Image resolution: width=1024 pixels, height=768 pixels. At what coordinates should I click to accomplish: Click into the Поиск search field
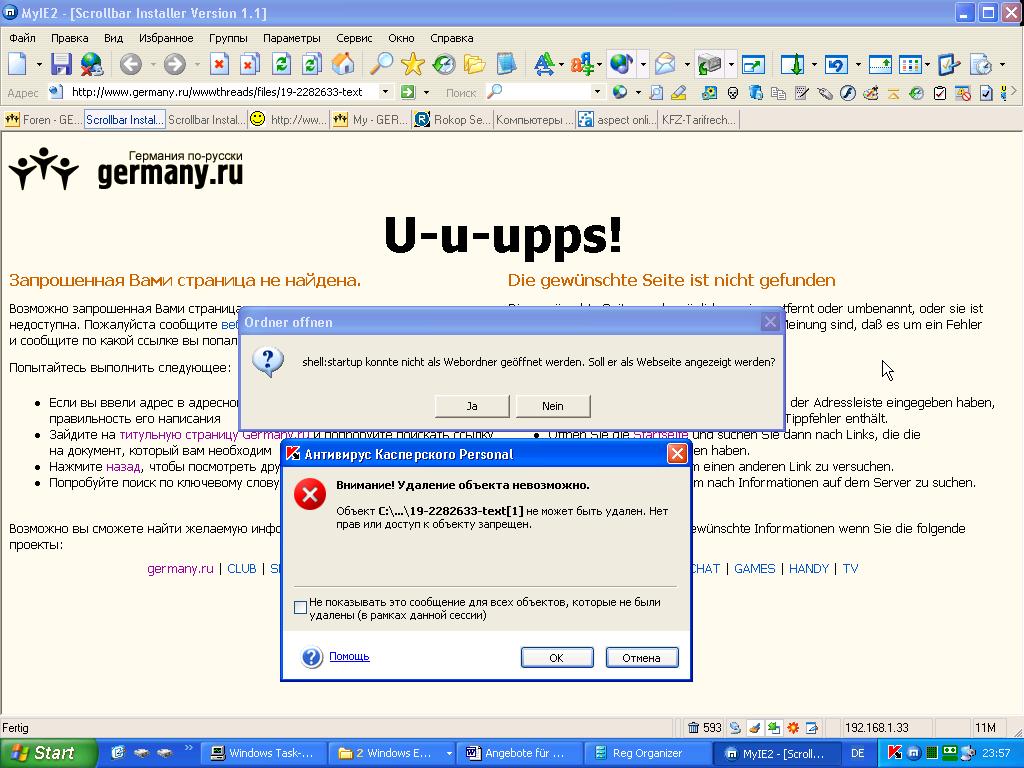pos(543,92)
